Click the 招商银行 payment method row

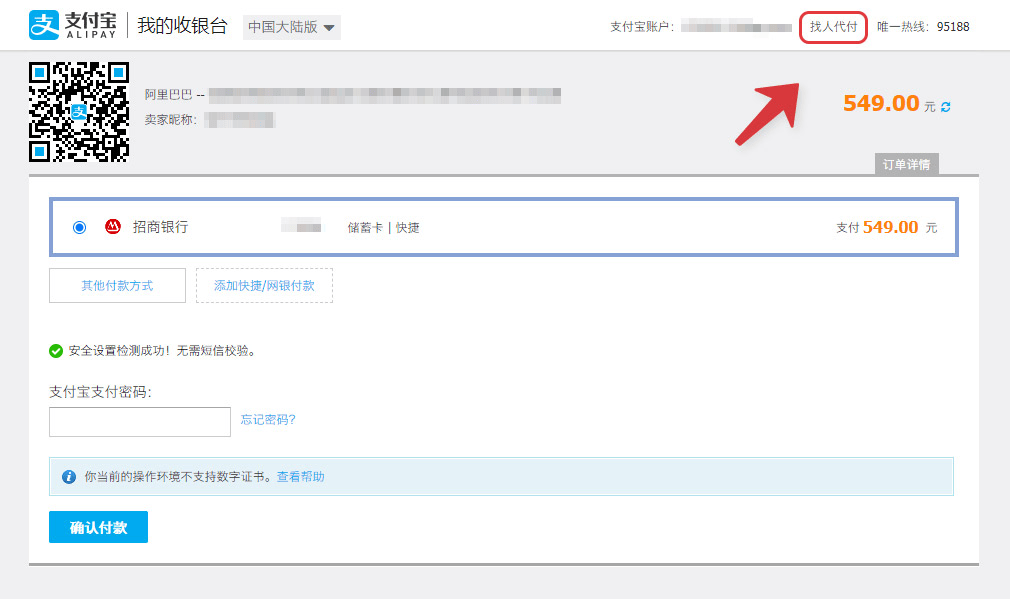(x=504, y=227)
